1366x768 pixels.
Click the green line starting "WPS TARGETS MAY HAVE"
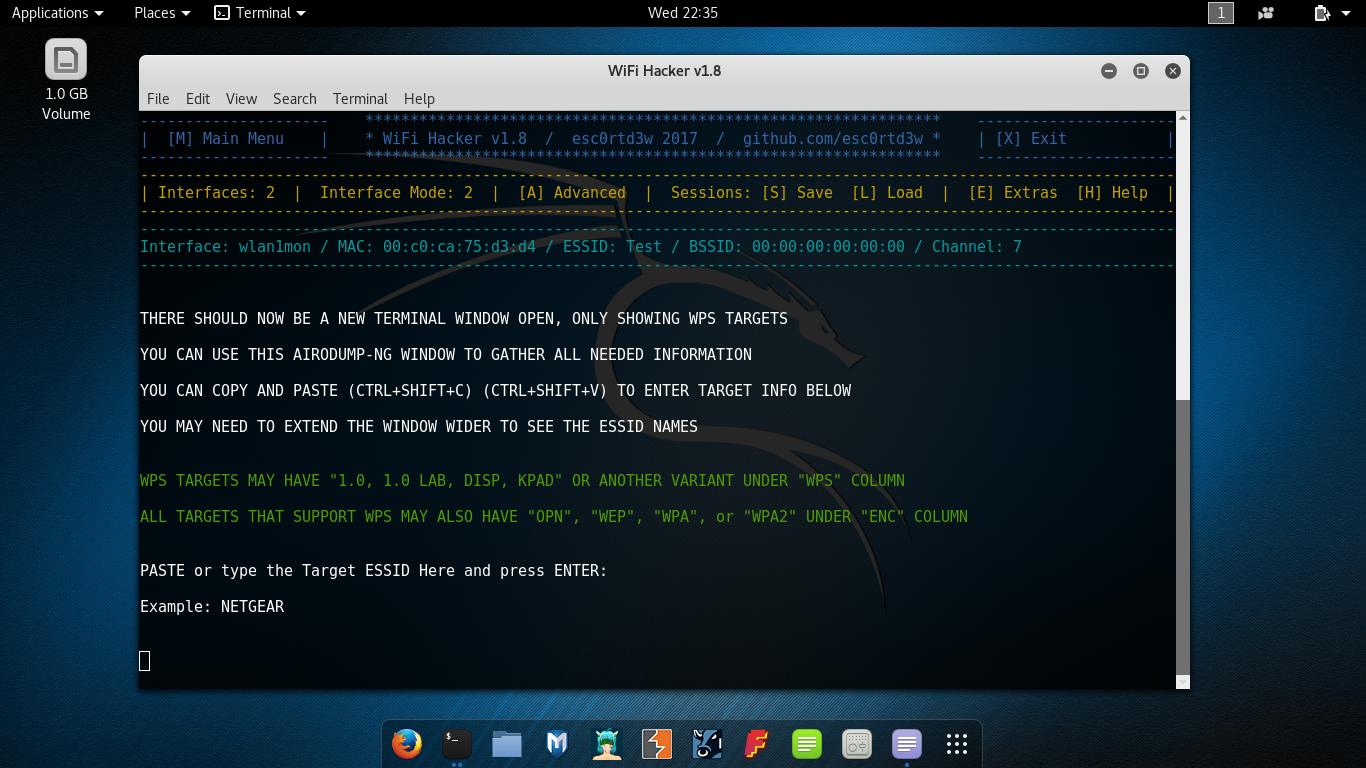pyautogui.click(x=522, y=481)
